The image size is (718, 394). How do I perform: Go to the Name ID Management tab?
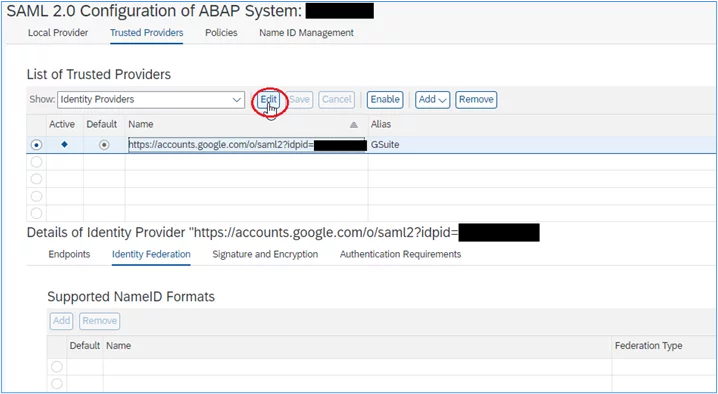point(306,33)
